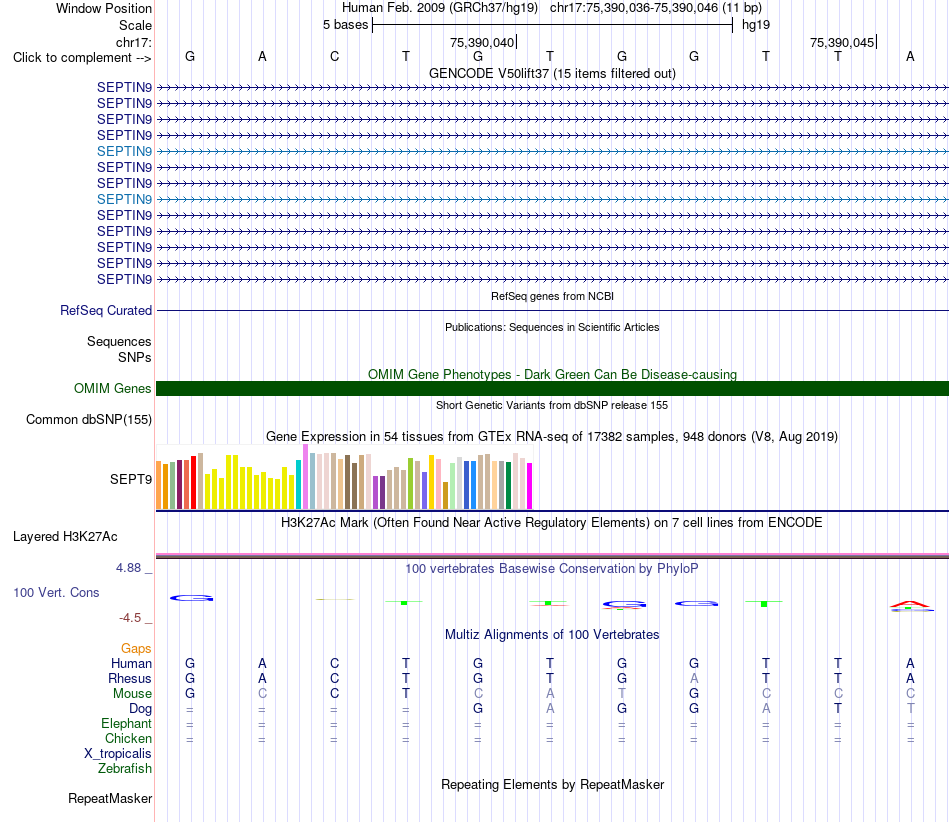Click the magenta last bar in GTEx chart
The height and width of the screenshot is (822, 950).
point(529,486)
